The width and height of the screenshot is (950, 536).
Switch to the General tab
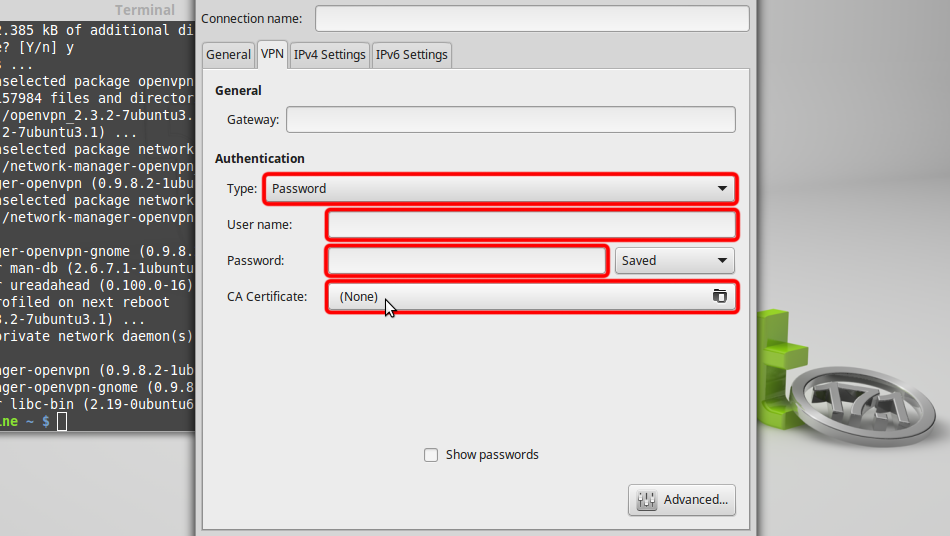point(228,55)
